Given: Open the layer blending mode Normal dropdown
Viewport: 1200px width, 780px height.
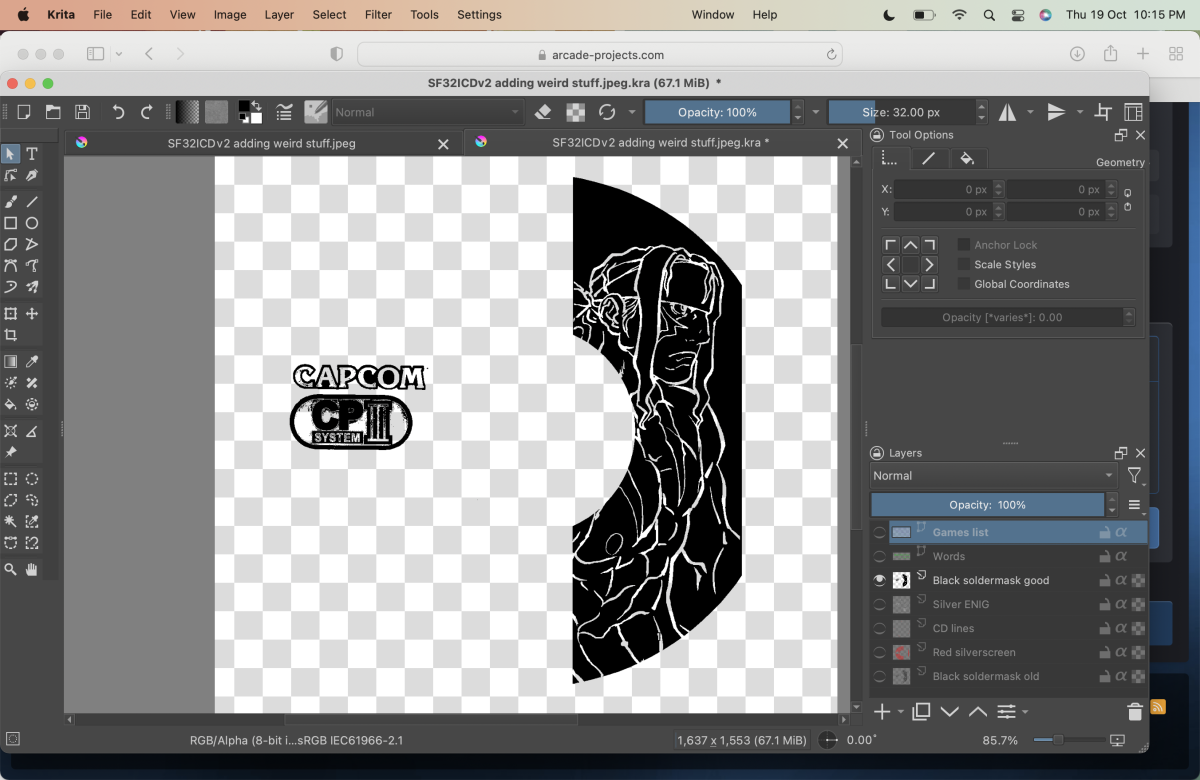Looking at the screenshot, I should coord(993,476).
